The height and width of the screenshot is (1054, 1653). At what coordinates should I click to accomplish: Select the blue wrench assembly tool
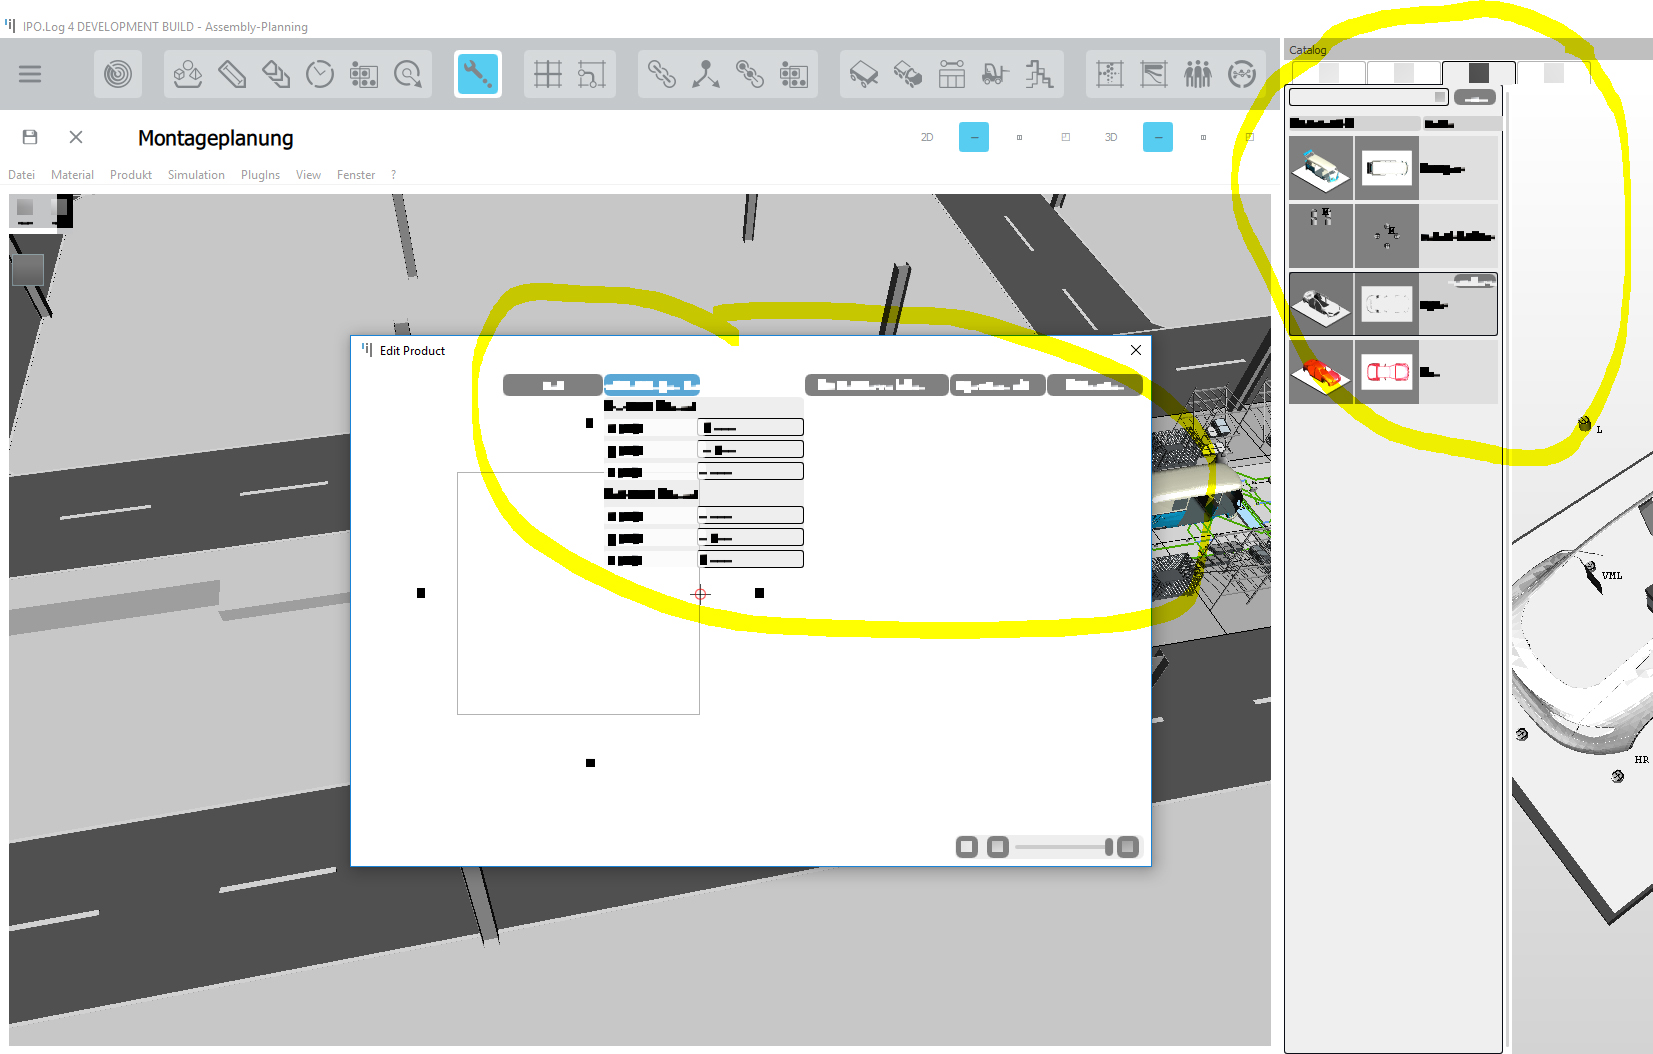click(477, 74)
